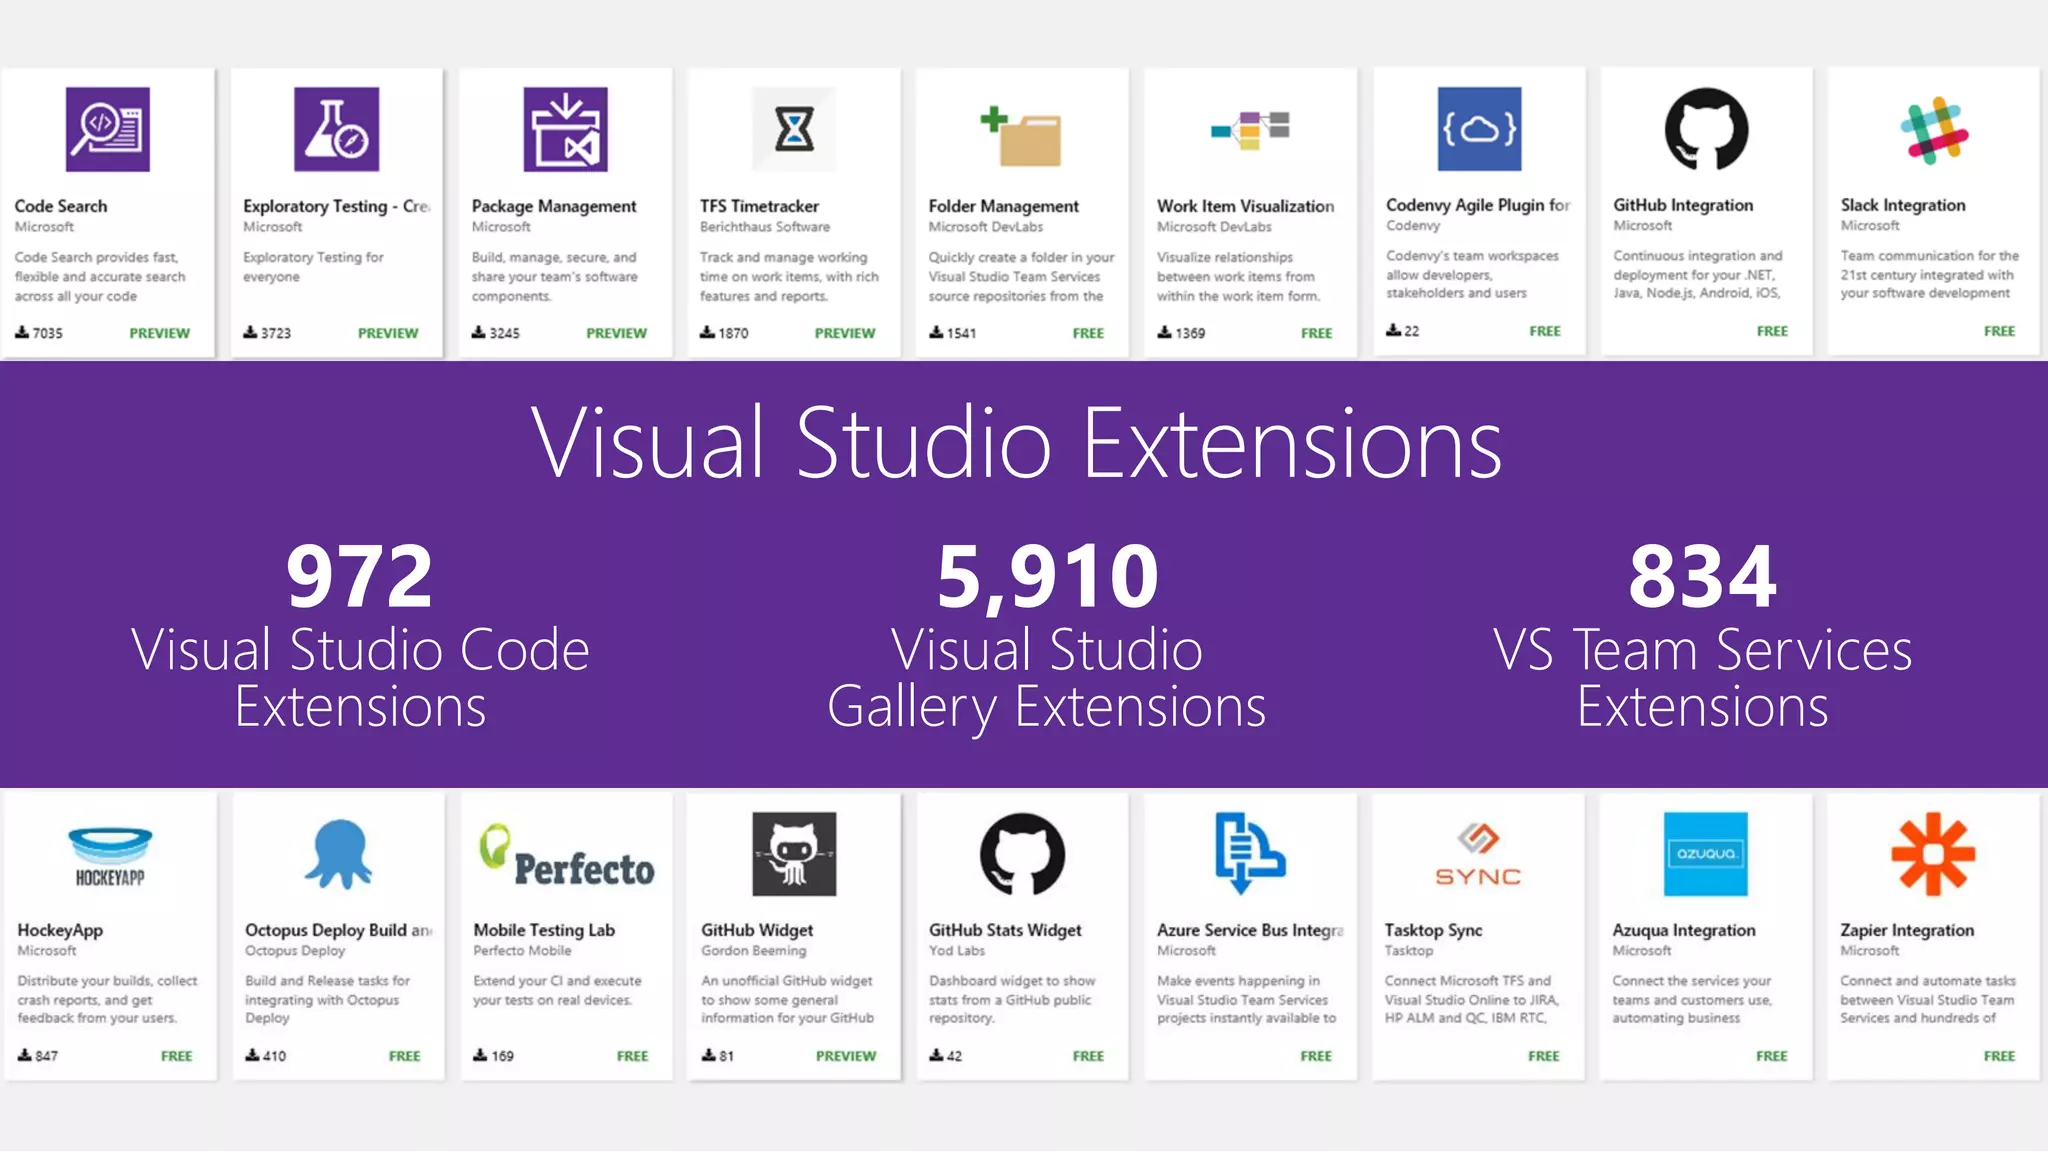
Task: Click the Slack Integration title
Action: [1903, 205]
